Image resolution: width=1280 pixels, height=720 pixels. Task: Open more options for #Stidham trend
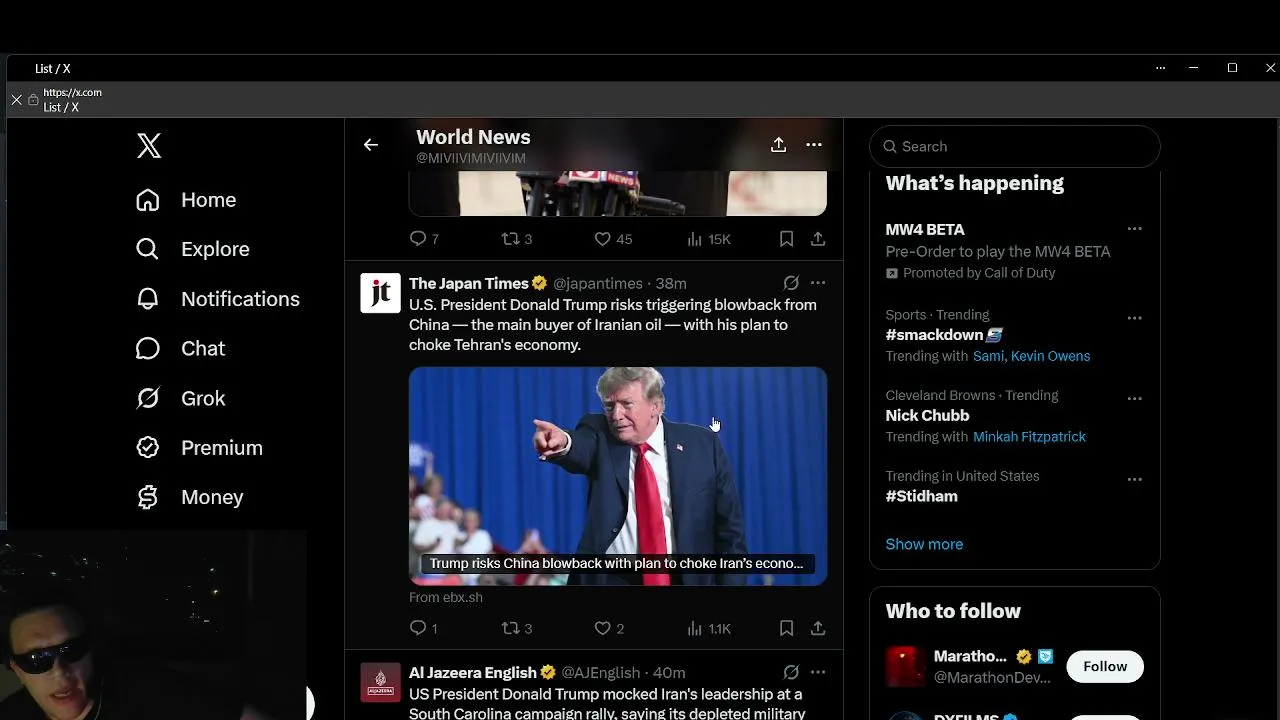click(x=1134, y=479)
